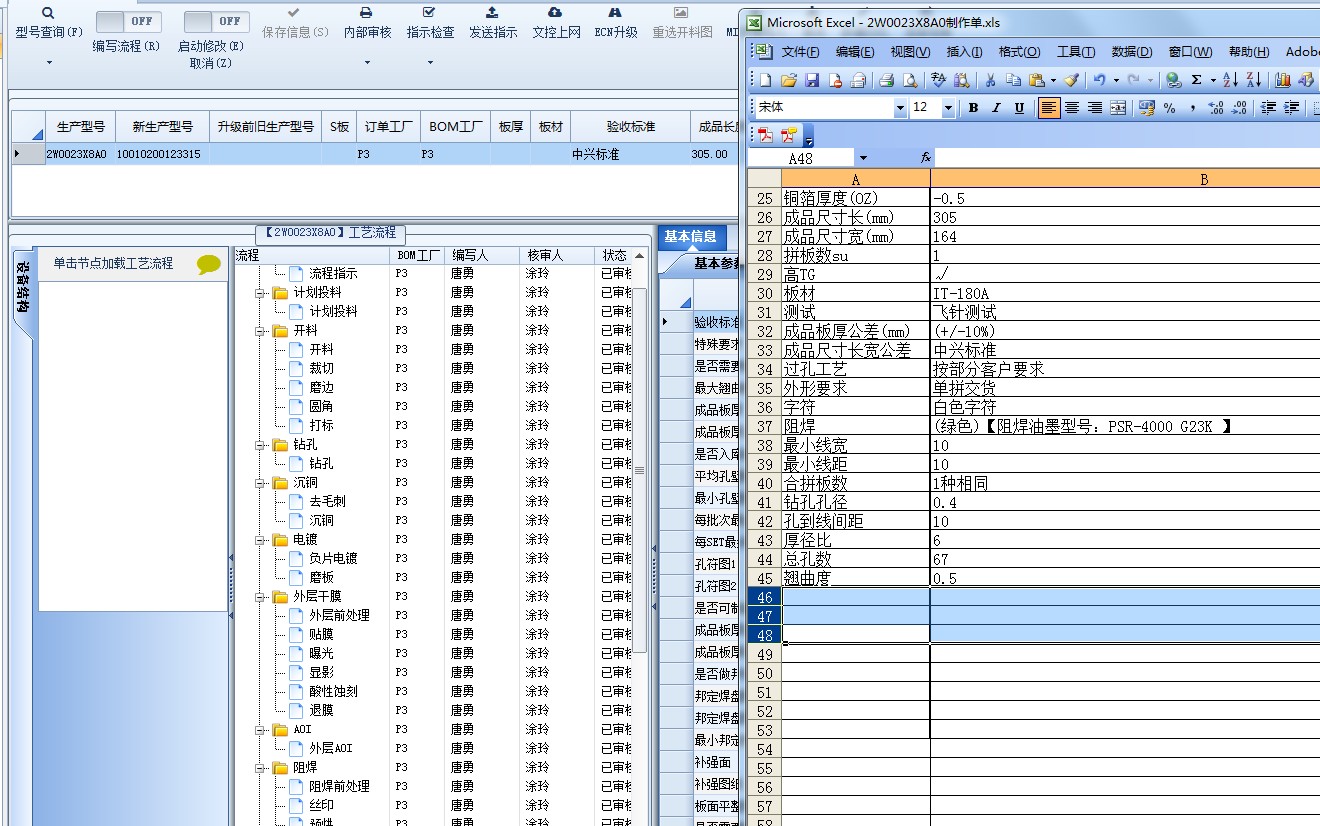Click Excel Chart Wizard icon
This screenshot has height=826, width=1320.
(x=1283, y=80)
